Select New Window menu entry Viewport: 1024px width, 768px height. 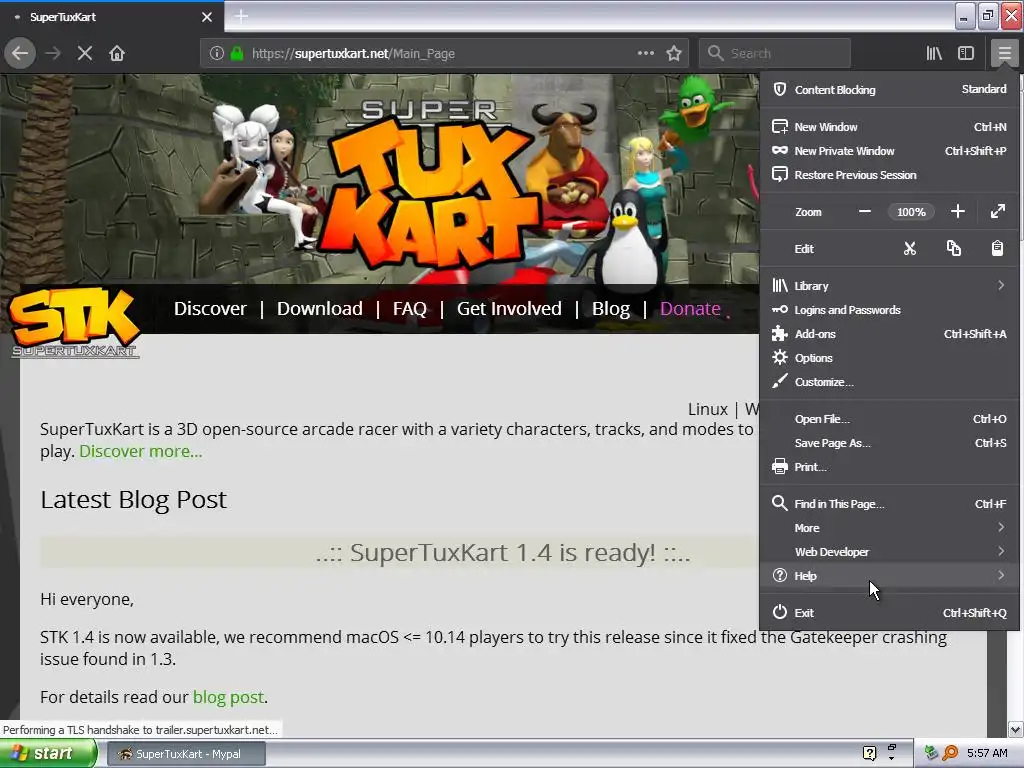coord(889,127)
